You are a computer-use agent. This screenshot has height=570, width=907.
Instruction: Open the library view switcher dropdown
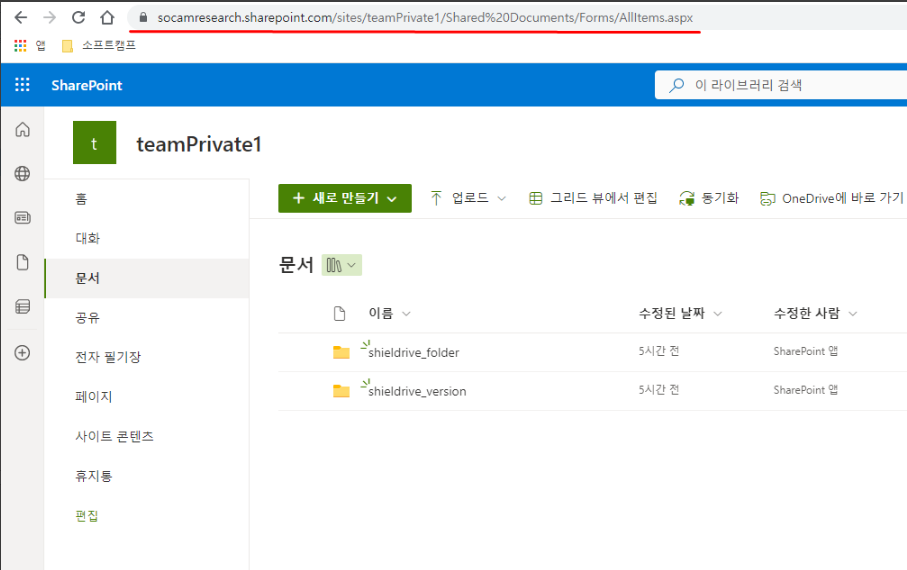[x=341, y=265]
